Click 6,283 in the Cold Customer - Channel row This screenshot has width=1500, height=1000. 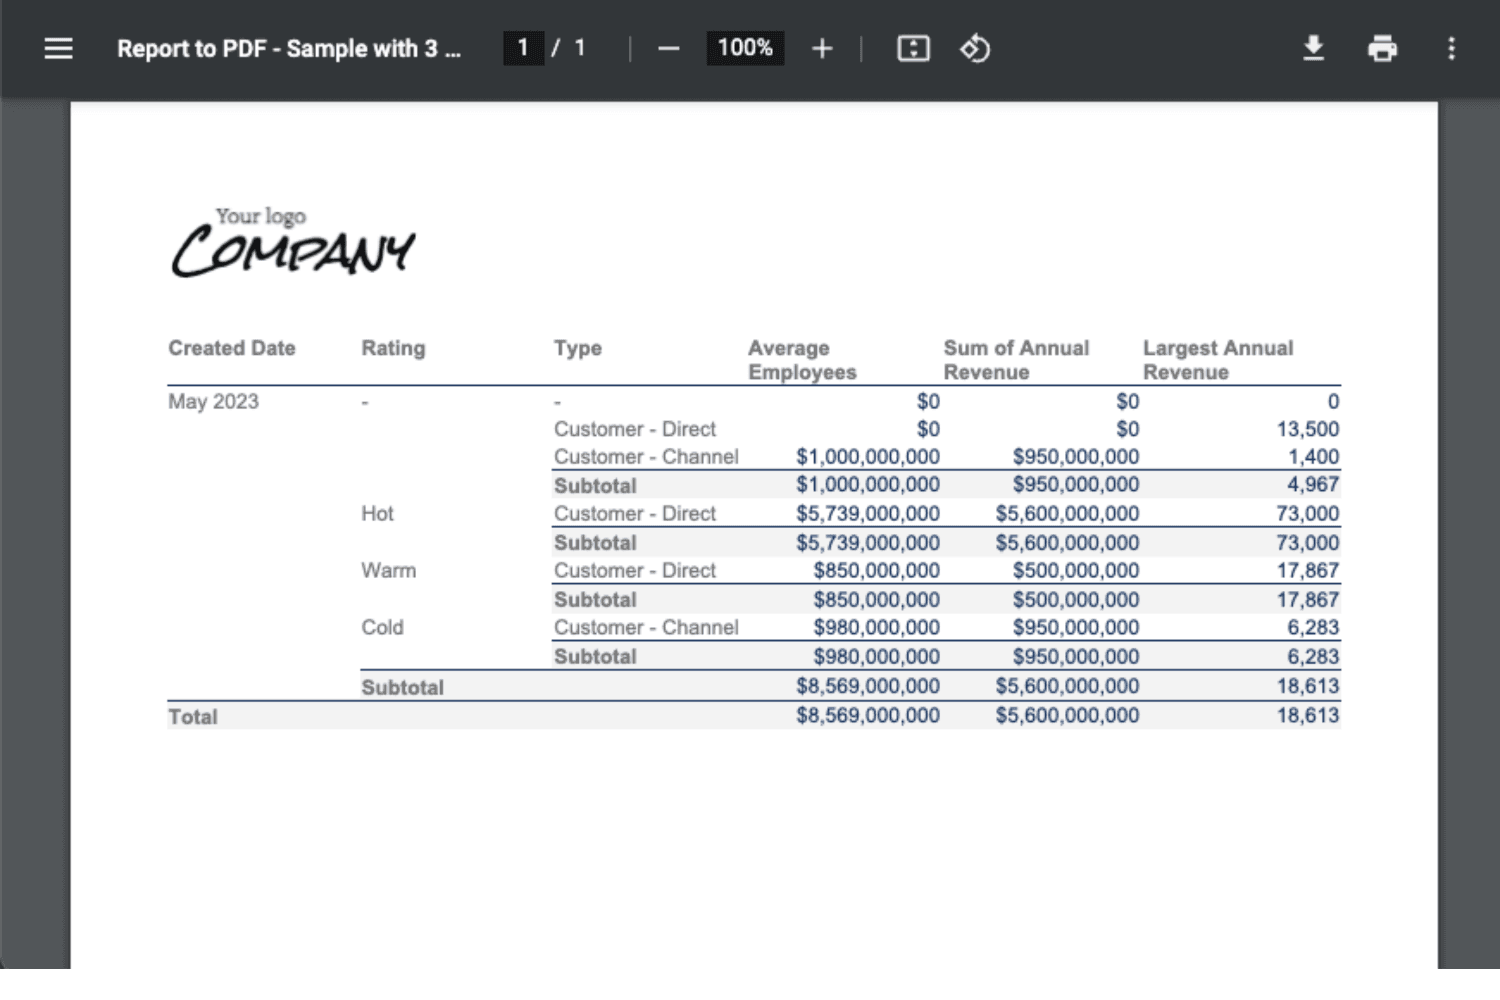1313,628
